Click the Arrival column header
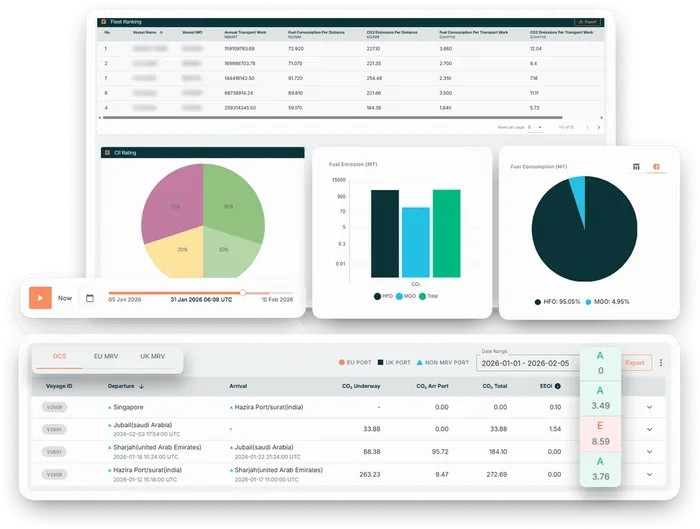 (238, 386)
